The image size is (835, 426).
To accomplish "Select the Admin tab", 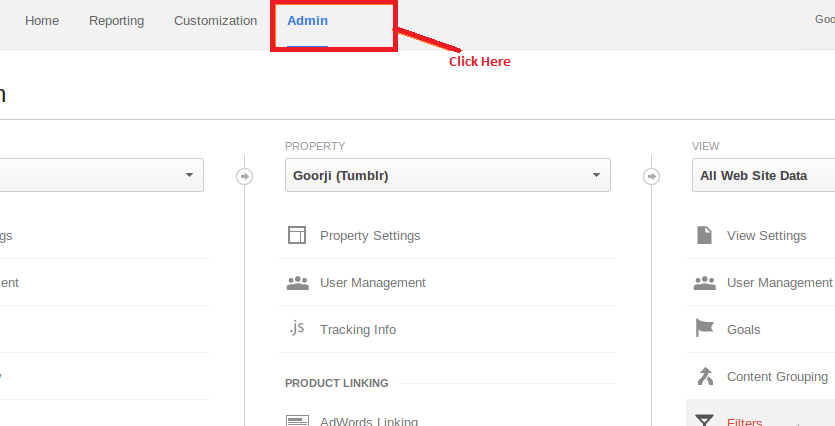I will pyautogui.click(x=307, y=21).
